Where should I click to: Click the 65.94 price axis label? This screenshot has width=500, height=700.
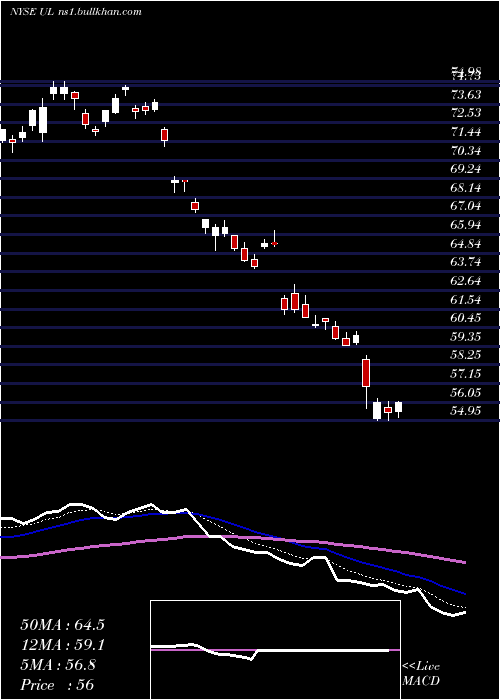[466, 225]
